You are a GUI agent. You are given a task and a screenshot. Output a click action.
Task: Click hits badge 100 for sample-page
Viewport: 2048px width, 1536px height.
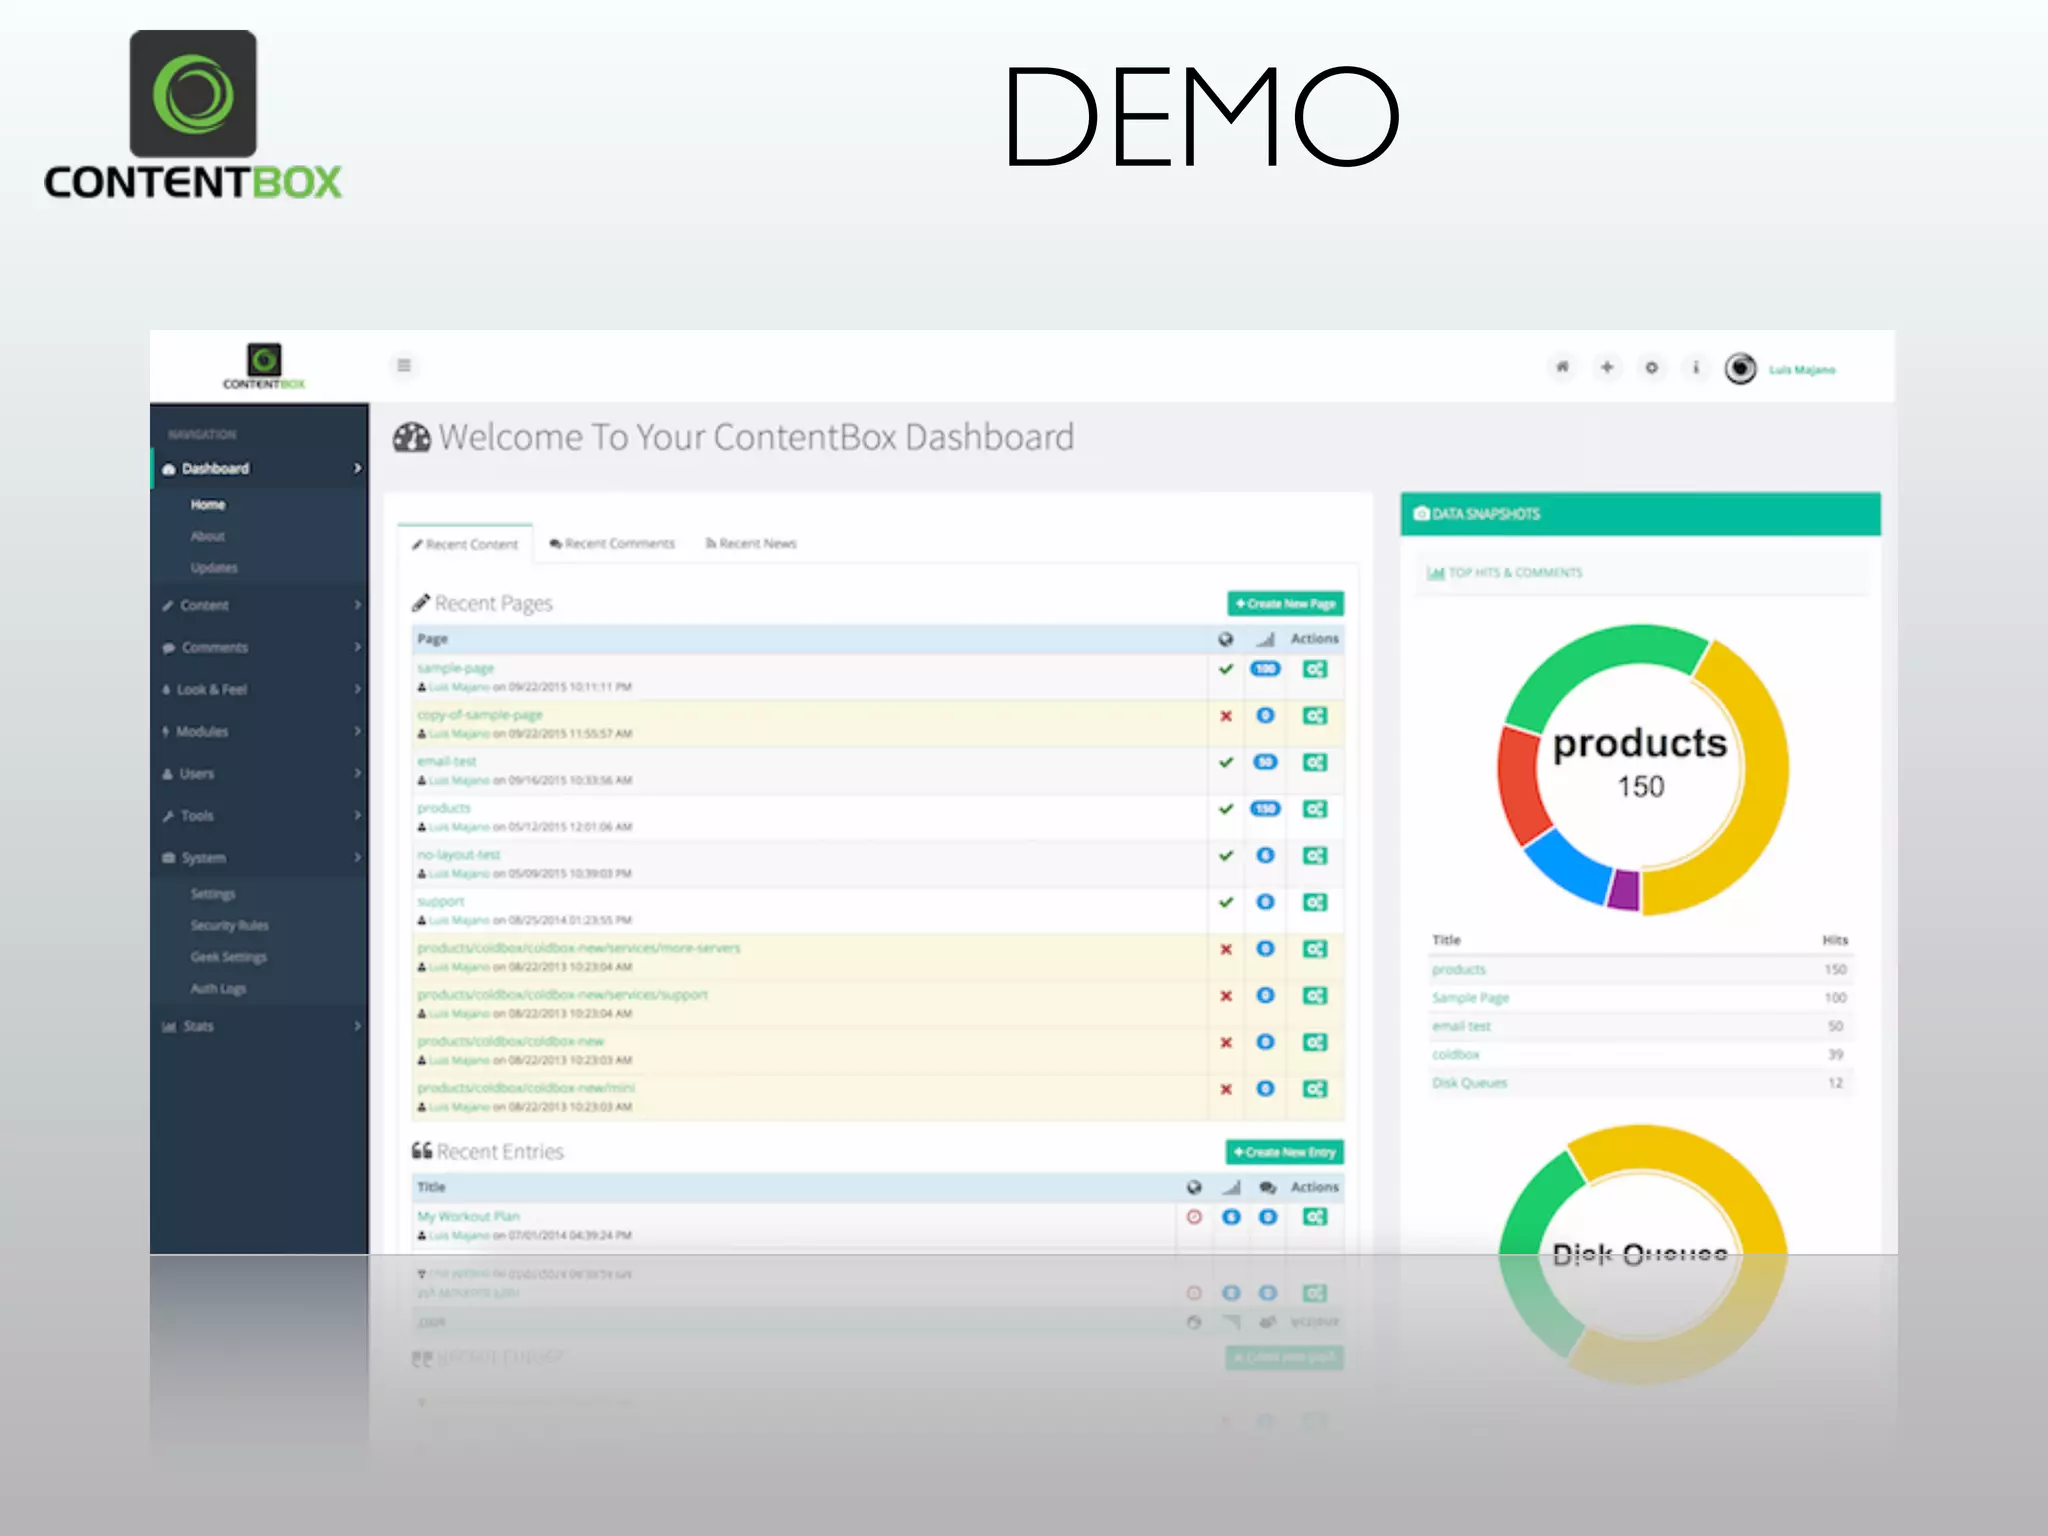tap(1265, 669)
